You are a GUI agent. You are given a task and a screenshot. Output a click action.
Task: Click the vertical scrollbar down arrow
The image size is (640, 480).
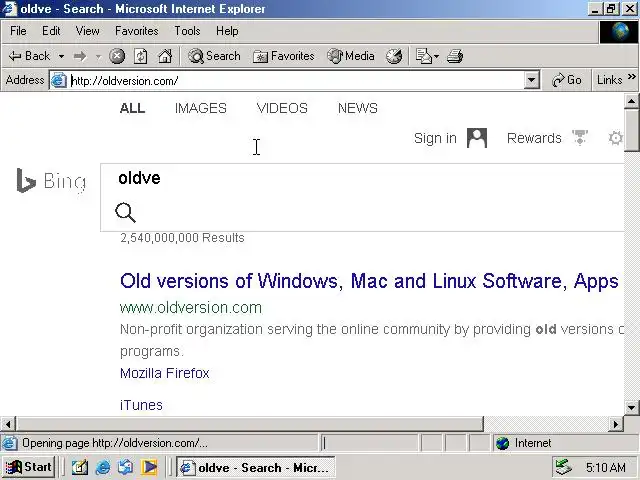[x=631, y=407]
